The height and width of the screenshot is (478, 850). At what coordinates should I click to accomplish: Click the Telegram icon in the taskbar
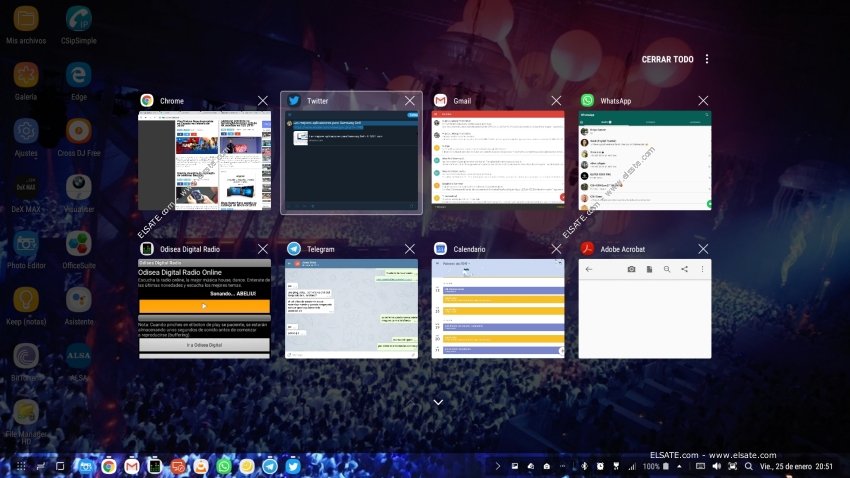point(269,466)
